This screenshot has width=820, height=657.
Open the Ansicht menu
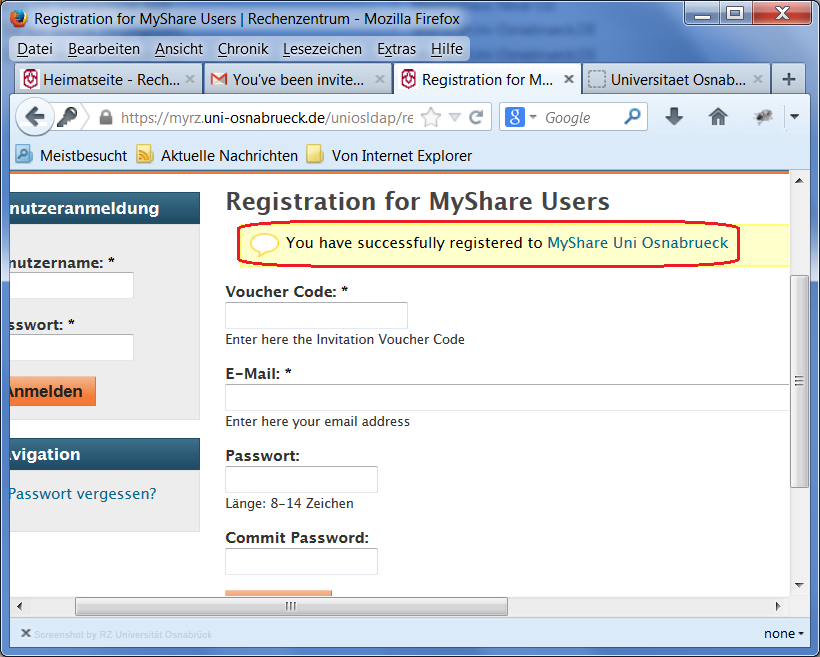(x=179, y=49)
